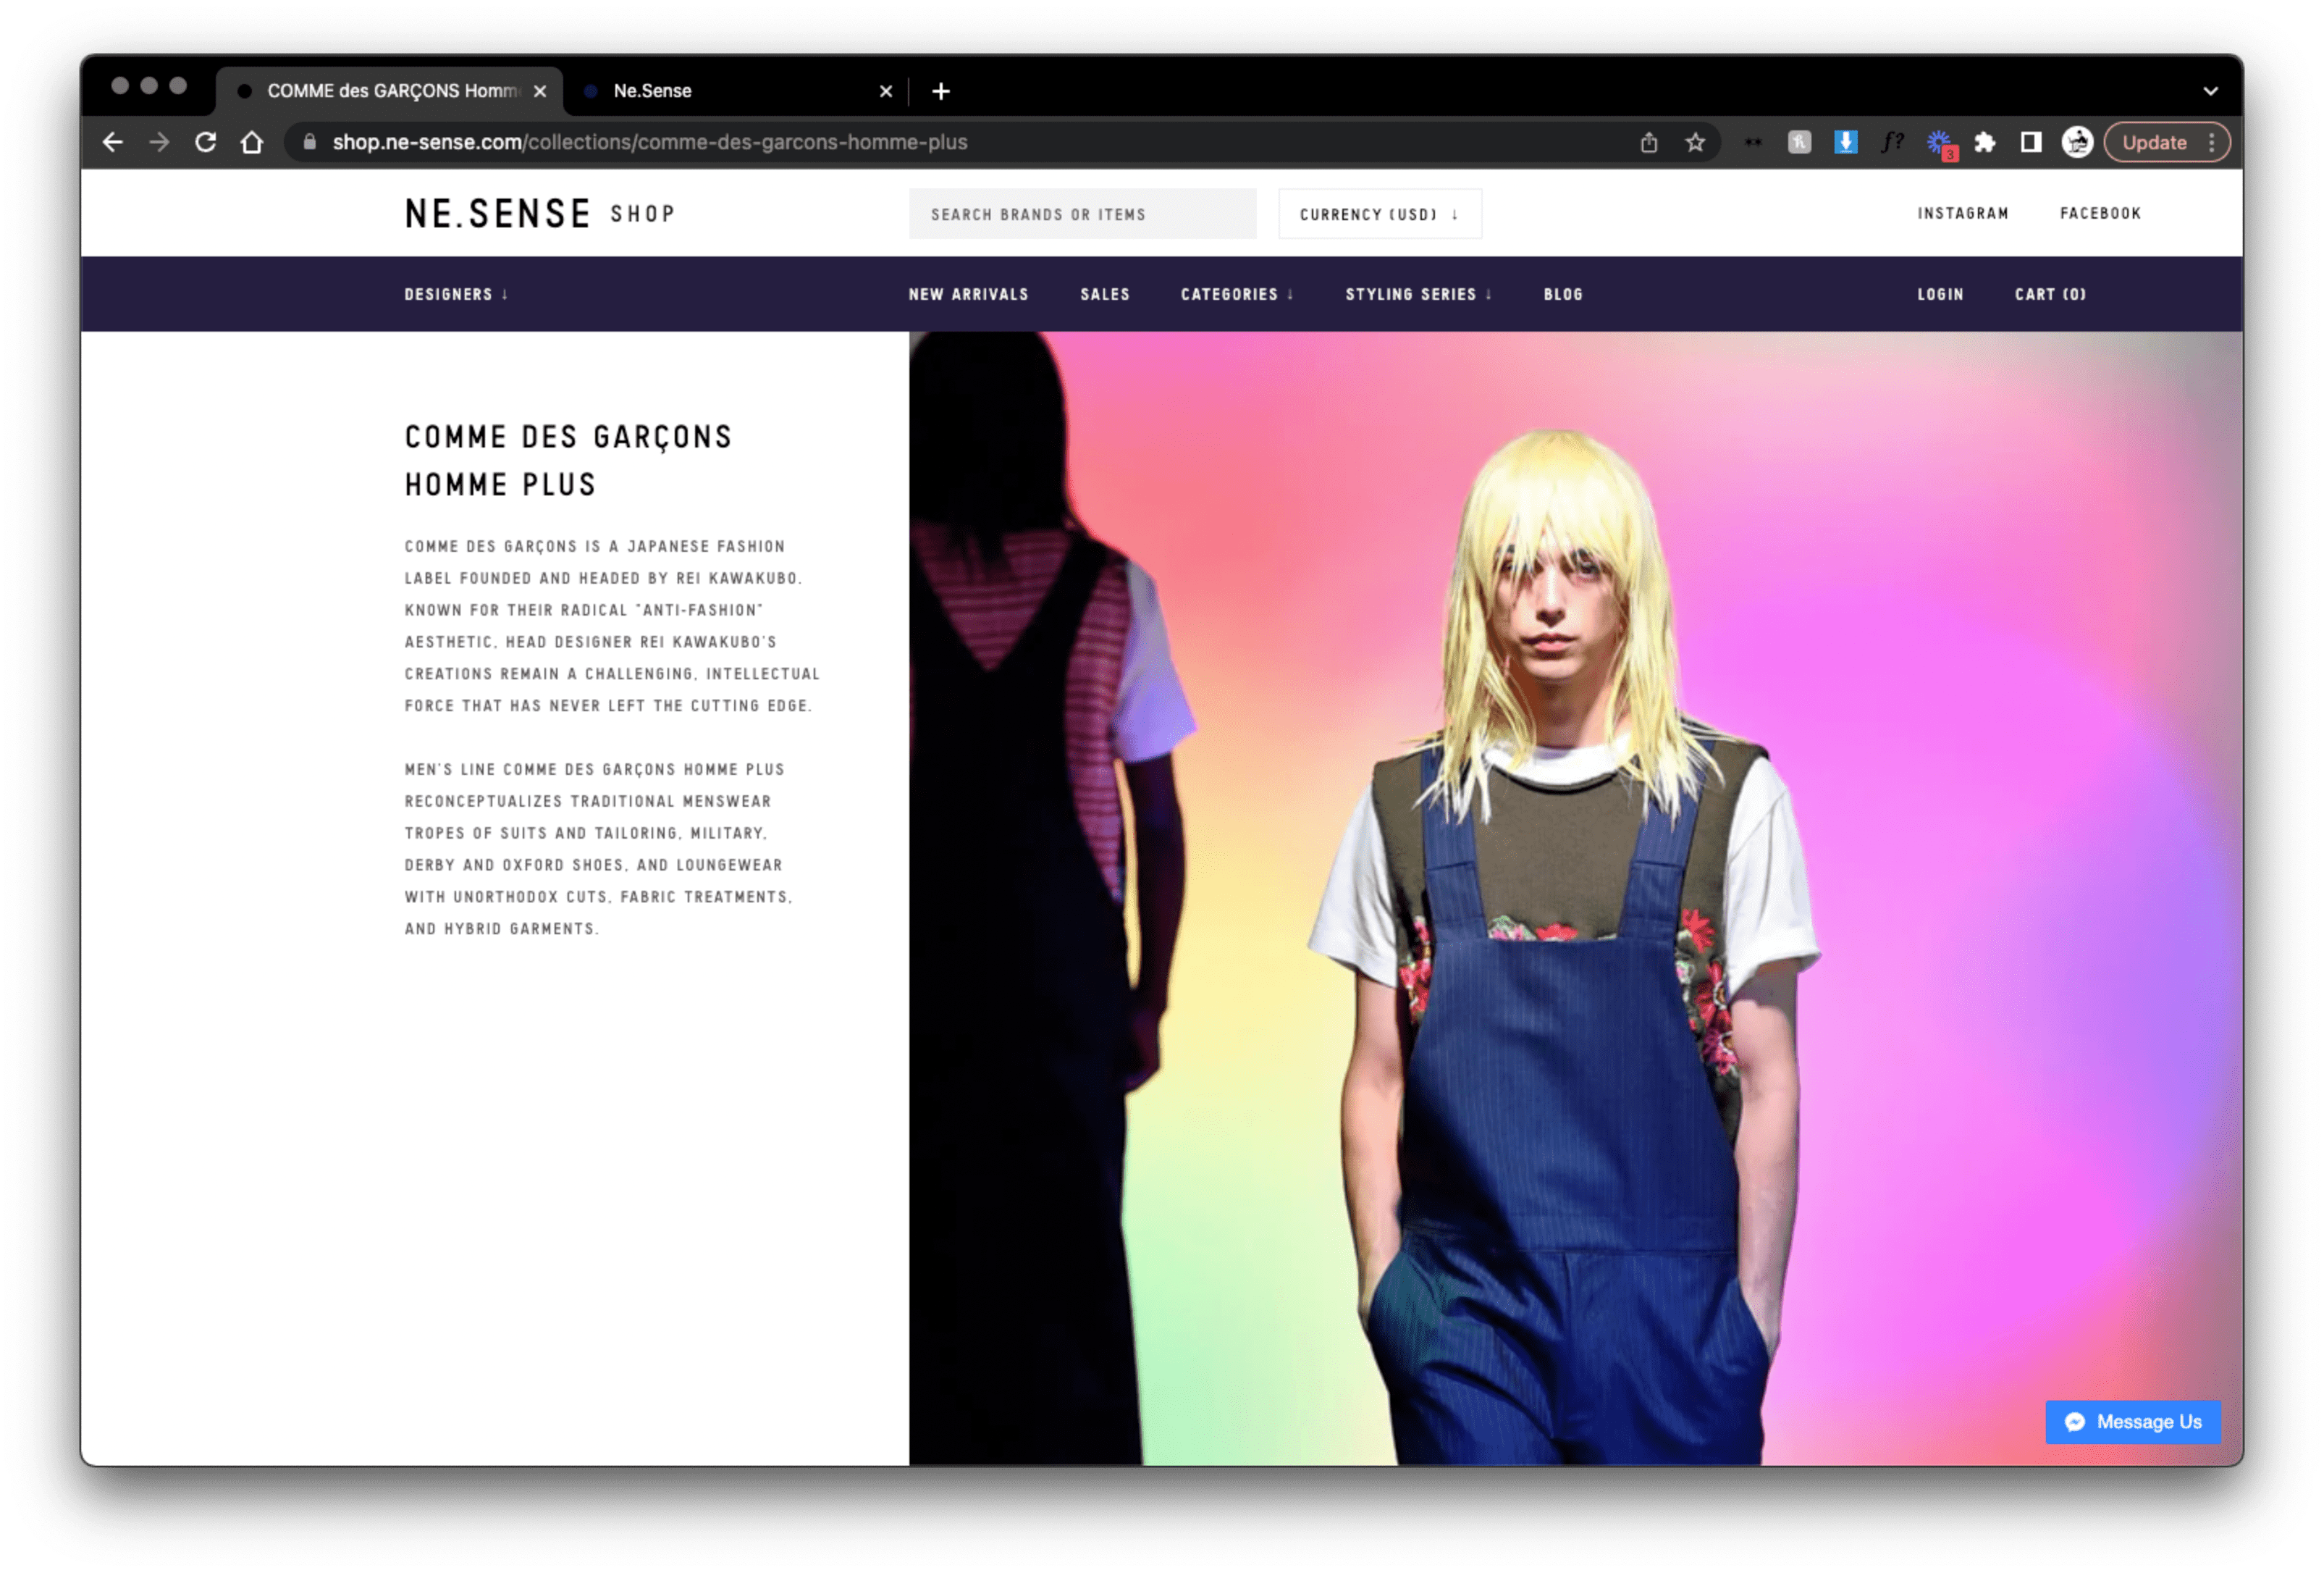Click the search brands or items field

[1082, 214]
